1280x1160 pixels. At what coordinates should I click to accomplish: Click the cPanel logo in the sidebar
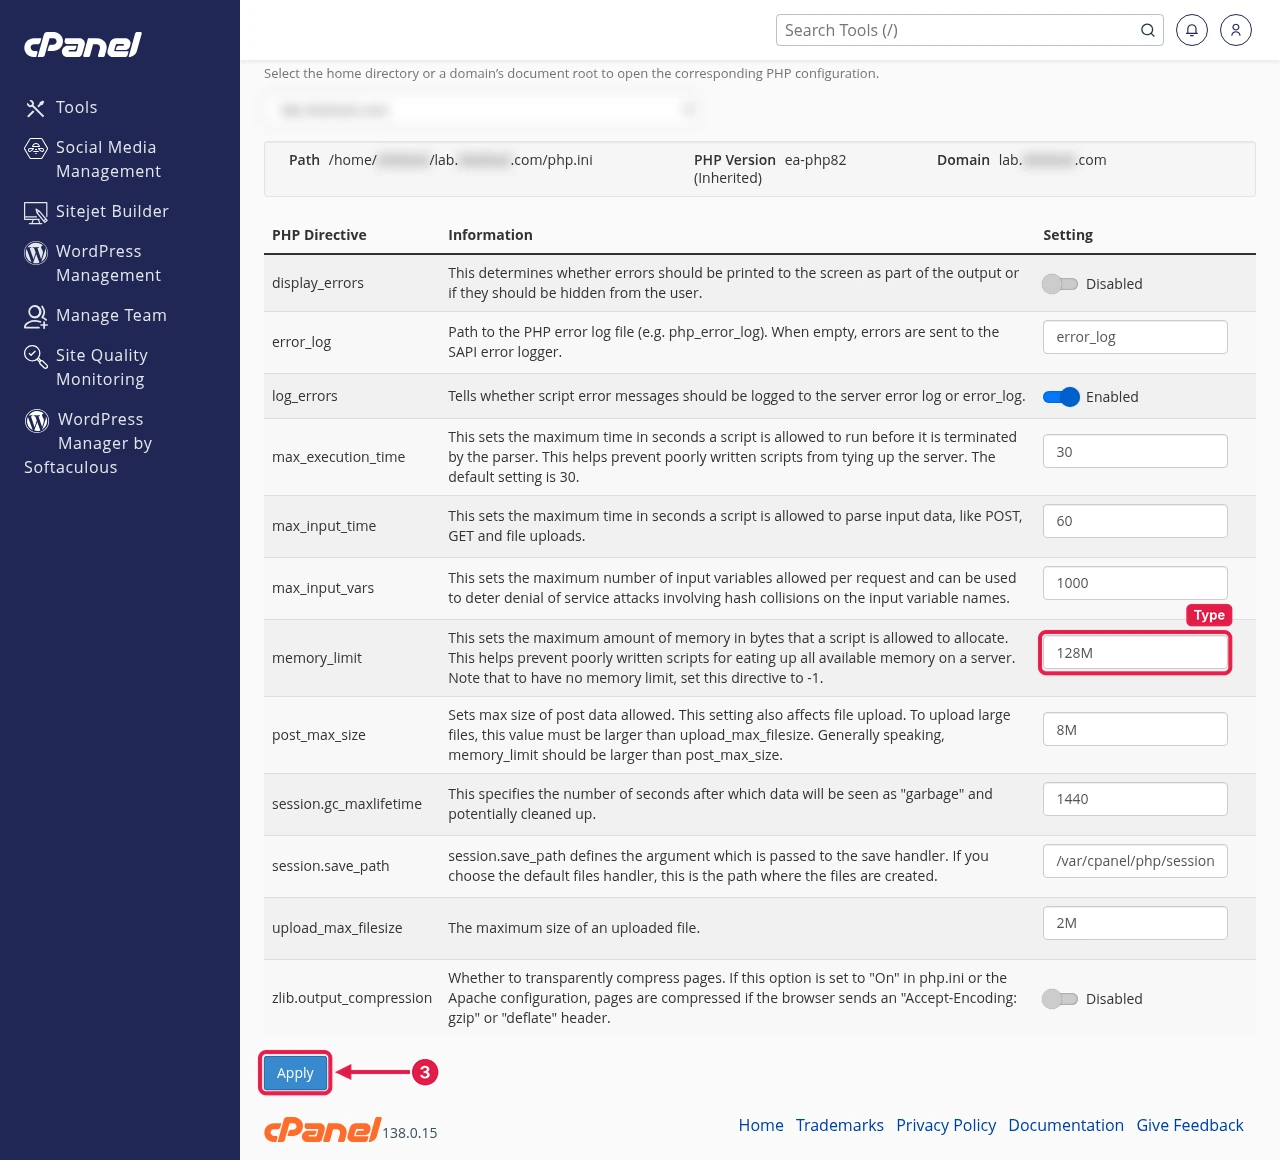point(83,45)
